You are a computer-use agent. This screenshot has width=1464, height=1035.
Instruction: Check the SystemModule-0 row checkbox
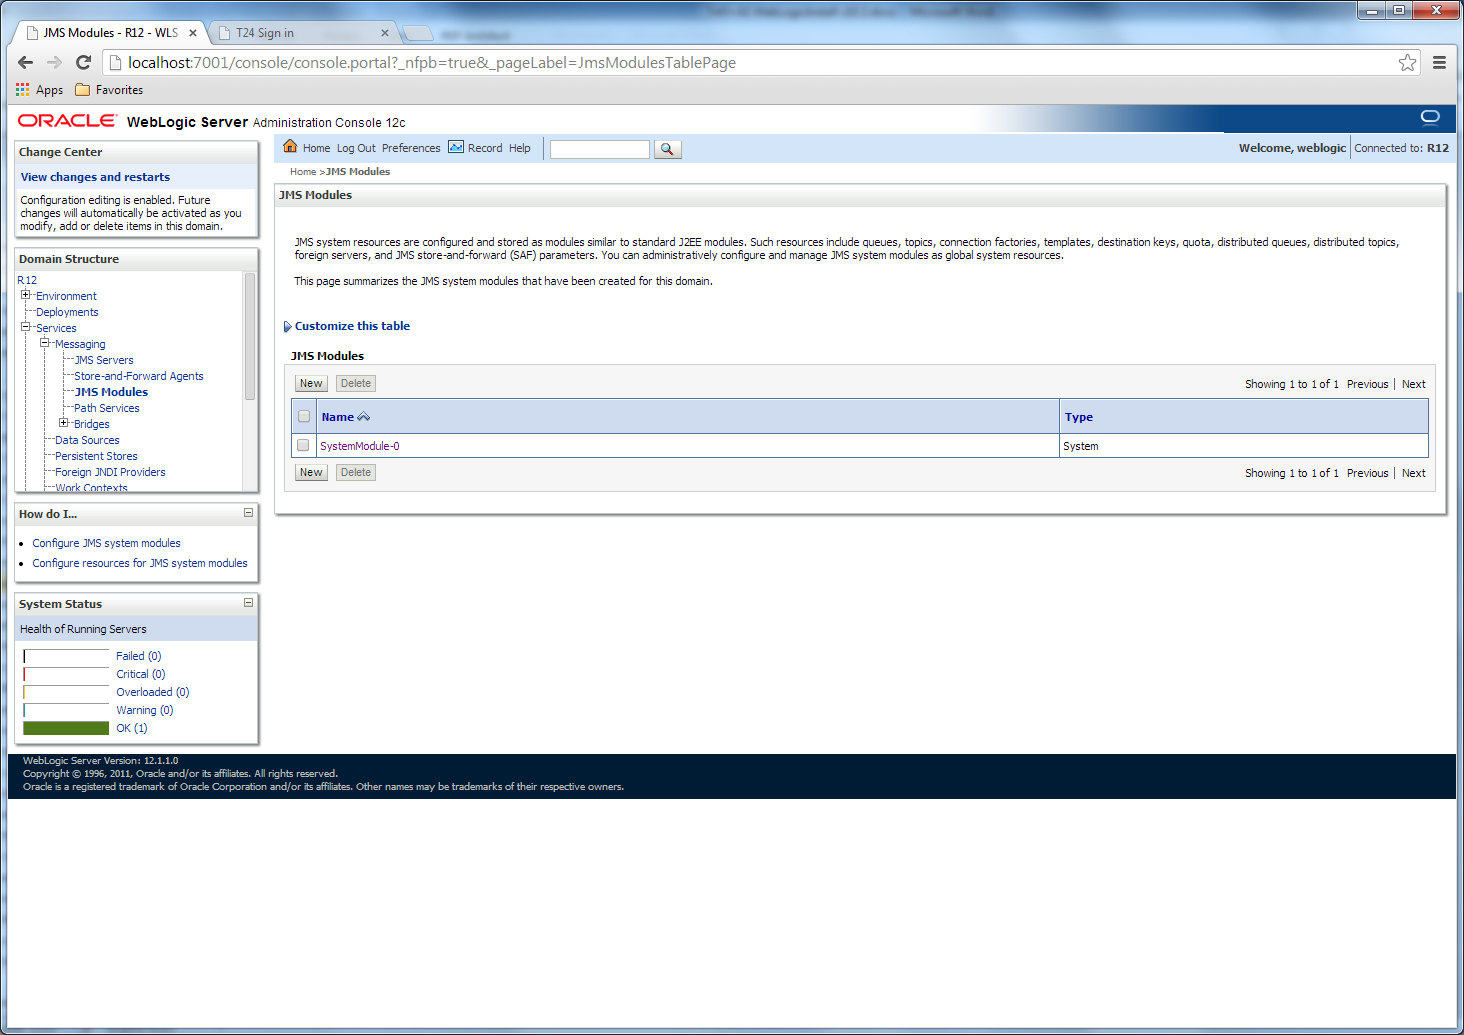pyautogui.click(x=303, y=445)
